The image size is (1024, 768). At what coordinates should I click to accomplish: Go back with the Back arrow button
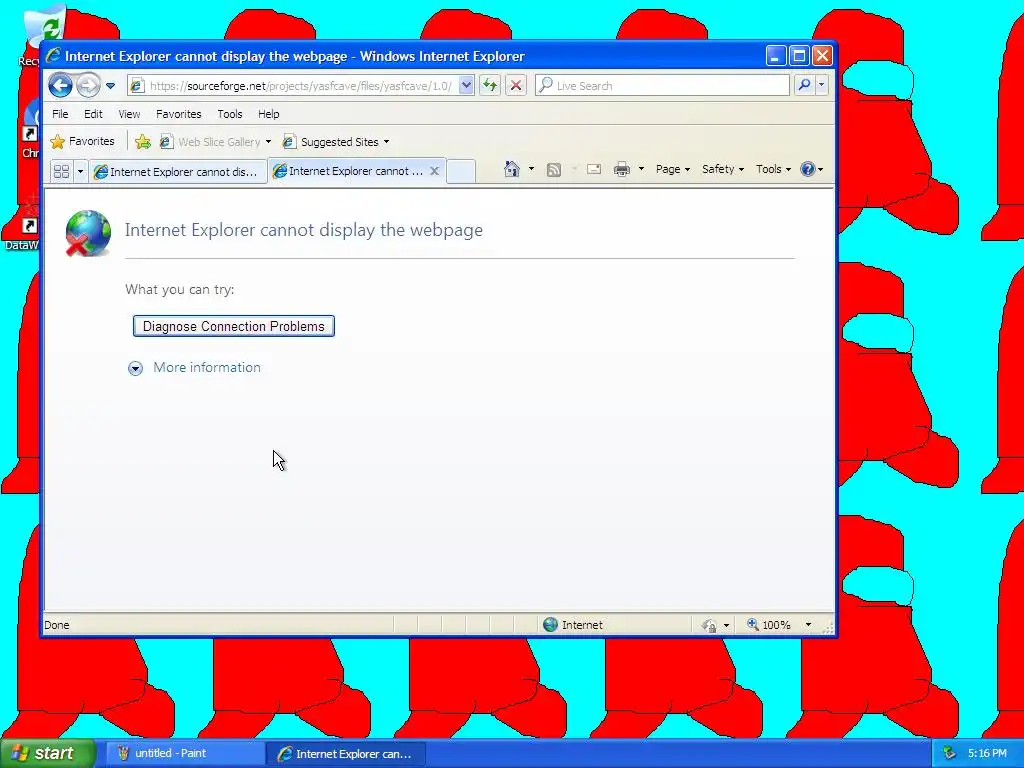60,86
